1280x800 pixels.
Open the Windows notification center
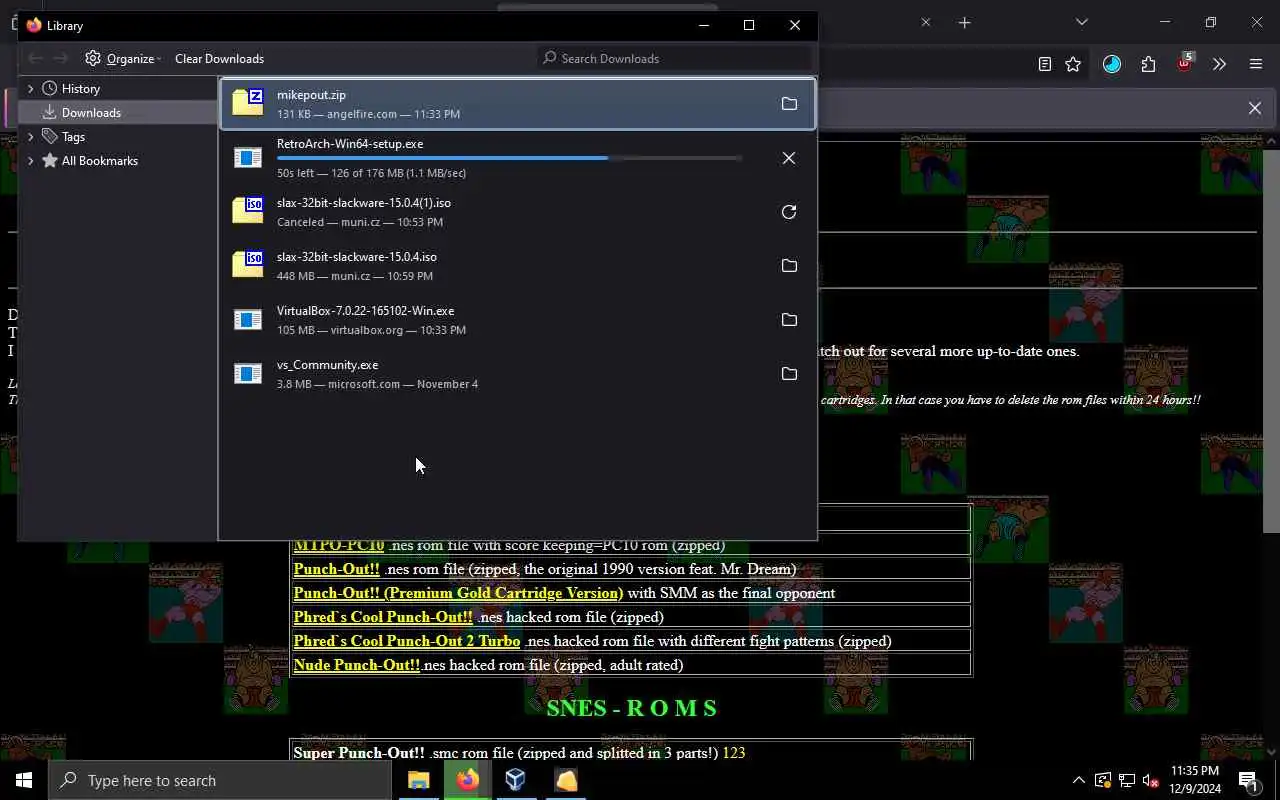coord(1248,780)
